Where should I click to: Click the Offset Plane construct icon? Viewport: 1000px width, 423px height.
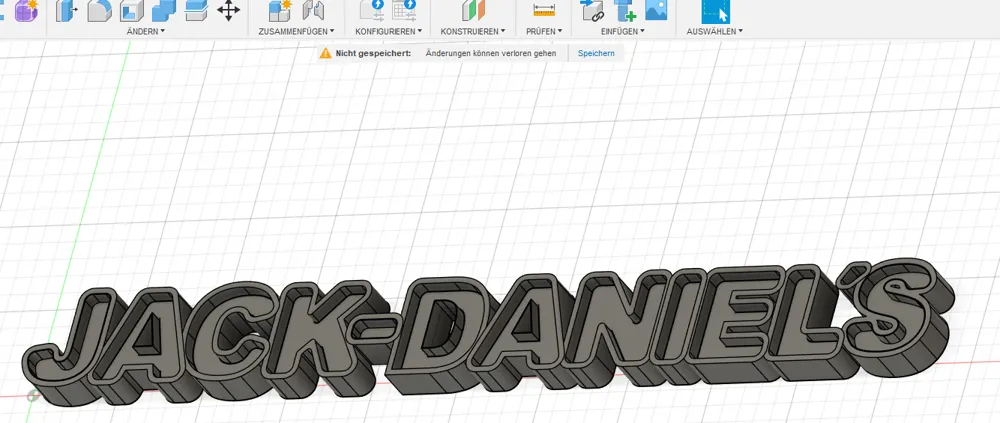pos(473,10)
